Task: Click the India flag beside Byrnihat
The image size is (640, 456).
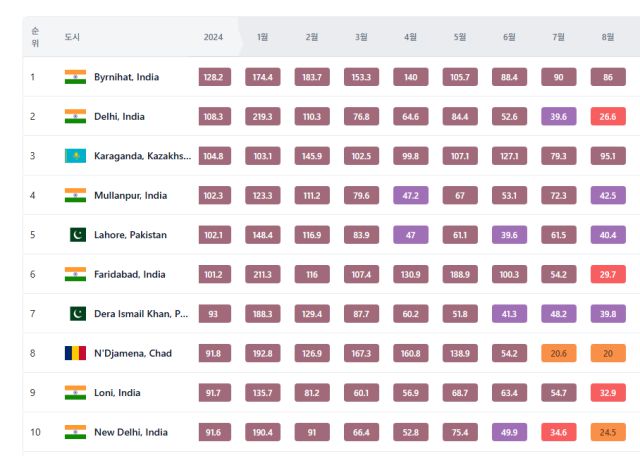Action: click(75, 77)
